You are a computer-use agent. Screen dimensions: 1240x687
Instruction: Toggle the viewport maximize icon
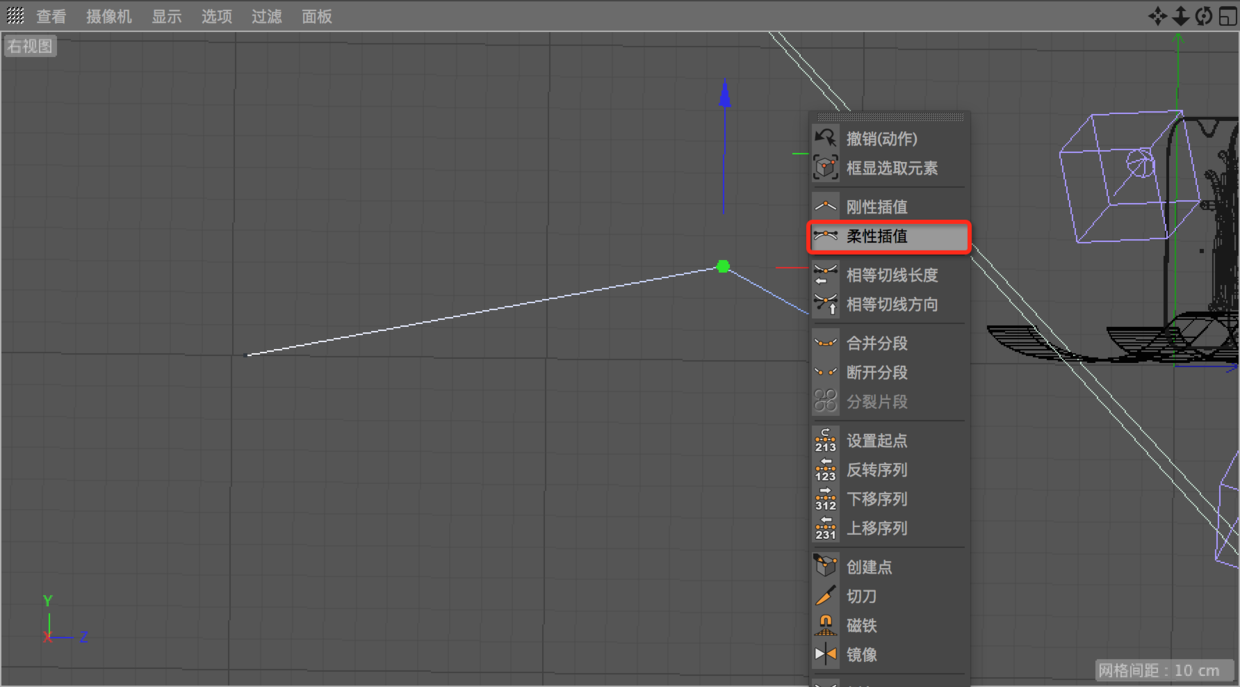1227,16
